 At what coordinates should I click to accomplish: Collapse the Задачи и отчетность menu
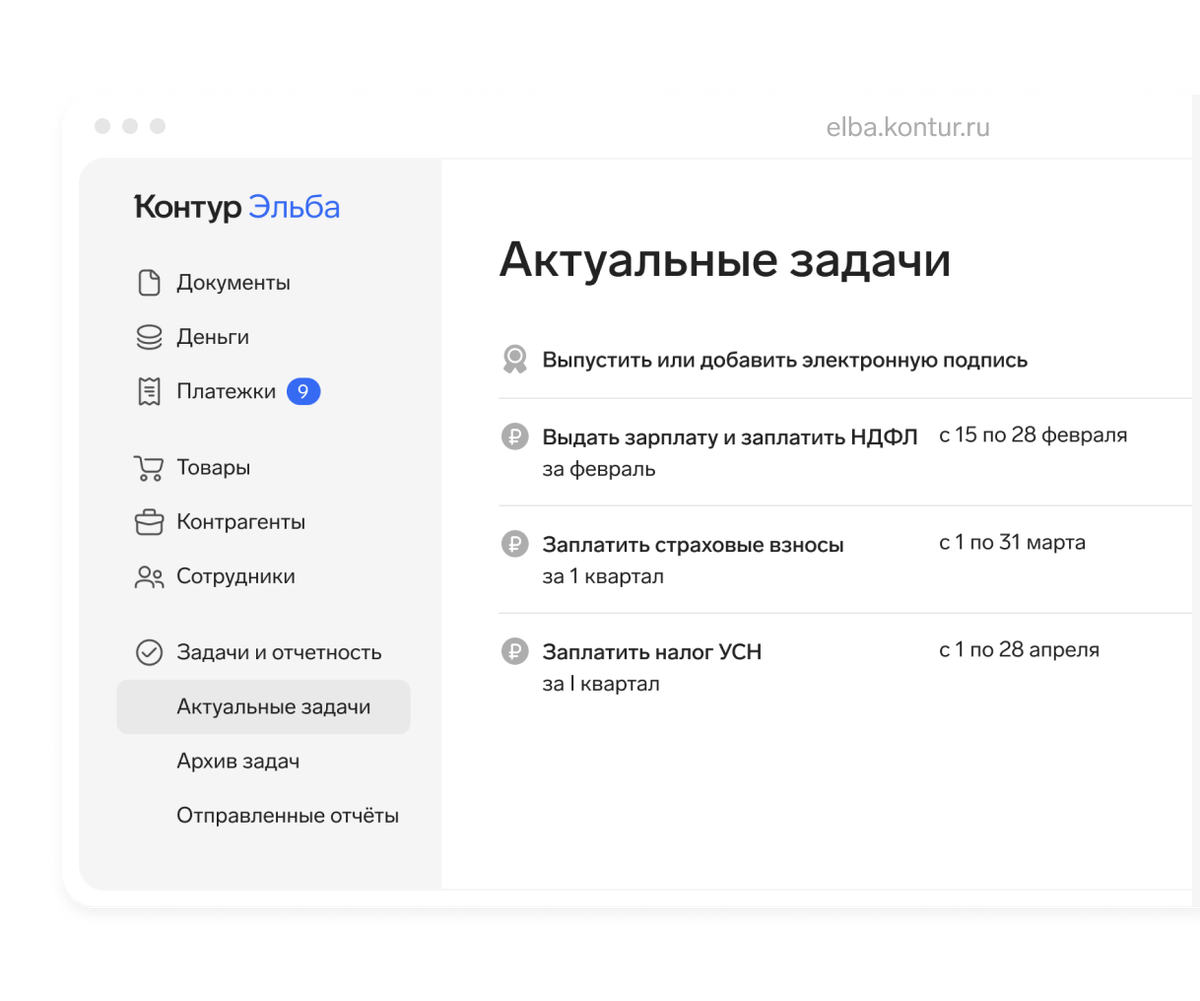[x=279, y=653]
